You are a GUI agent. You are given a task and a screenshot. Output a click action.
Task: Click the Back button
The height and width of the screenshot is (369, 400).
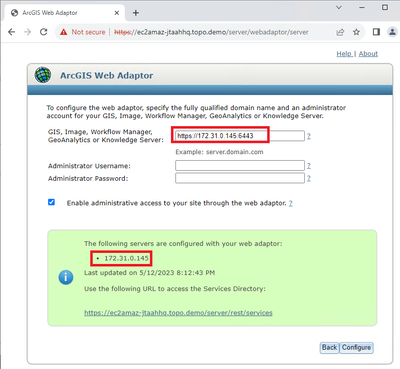[x=329, y=348]
